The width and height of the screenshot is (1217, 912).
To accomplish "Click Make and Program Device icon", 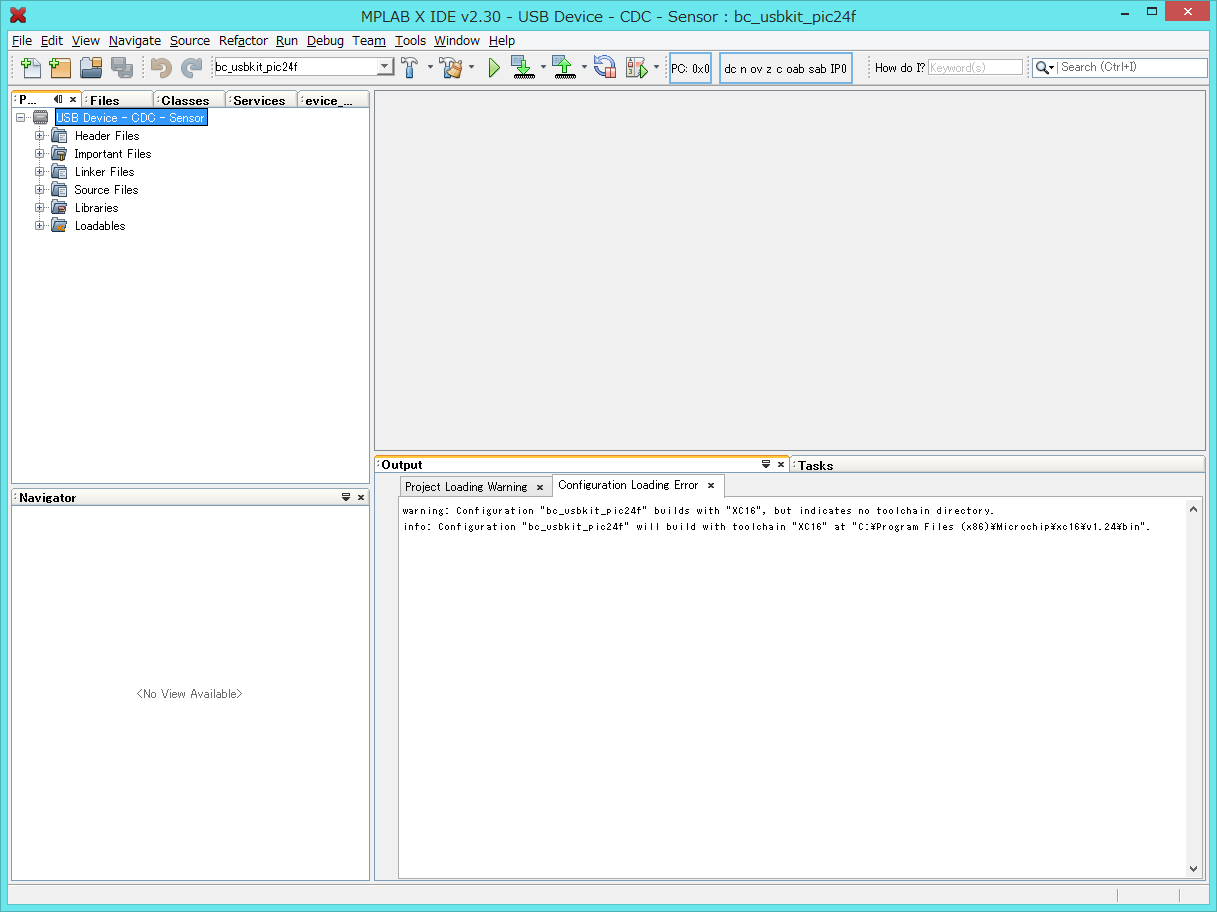I will pyautogui.click(x=522, y=68).
